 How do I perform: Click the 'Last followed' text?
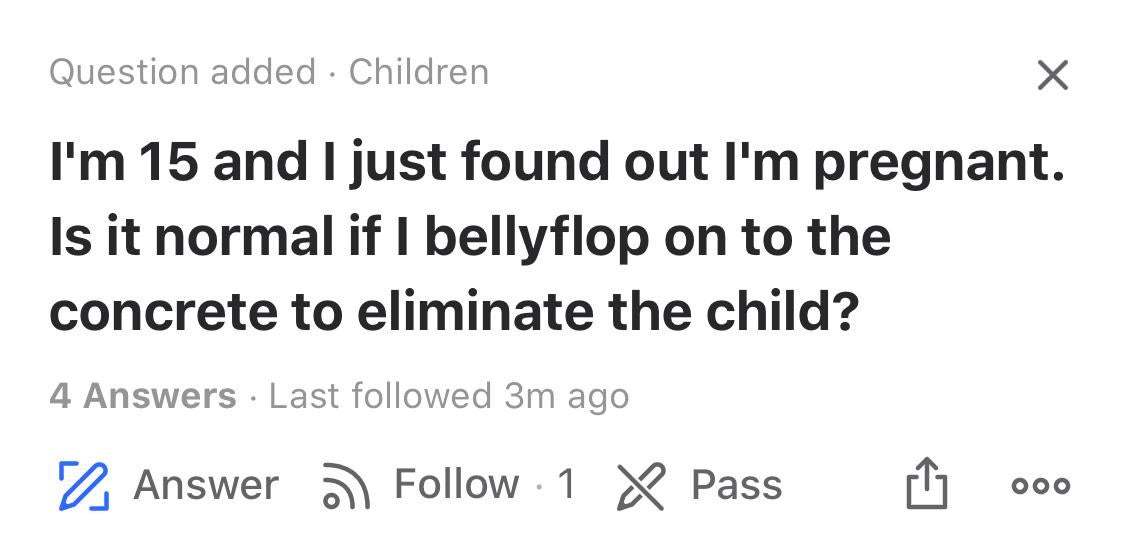[x=381, y=396]
